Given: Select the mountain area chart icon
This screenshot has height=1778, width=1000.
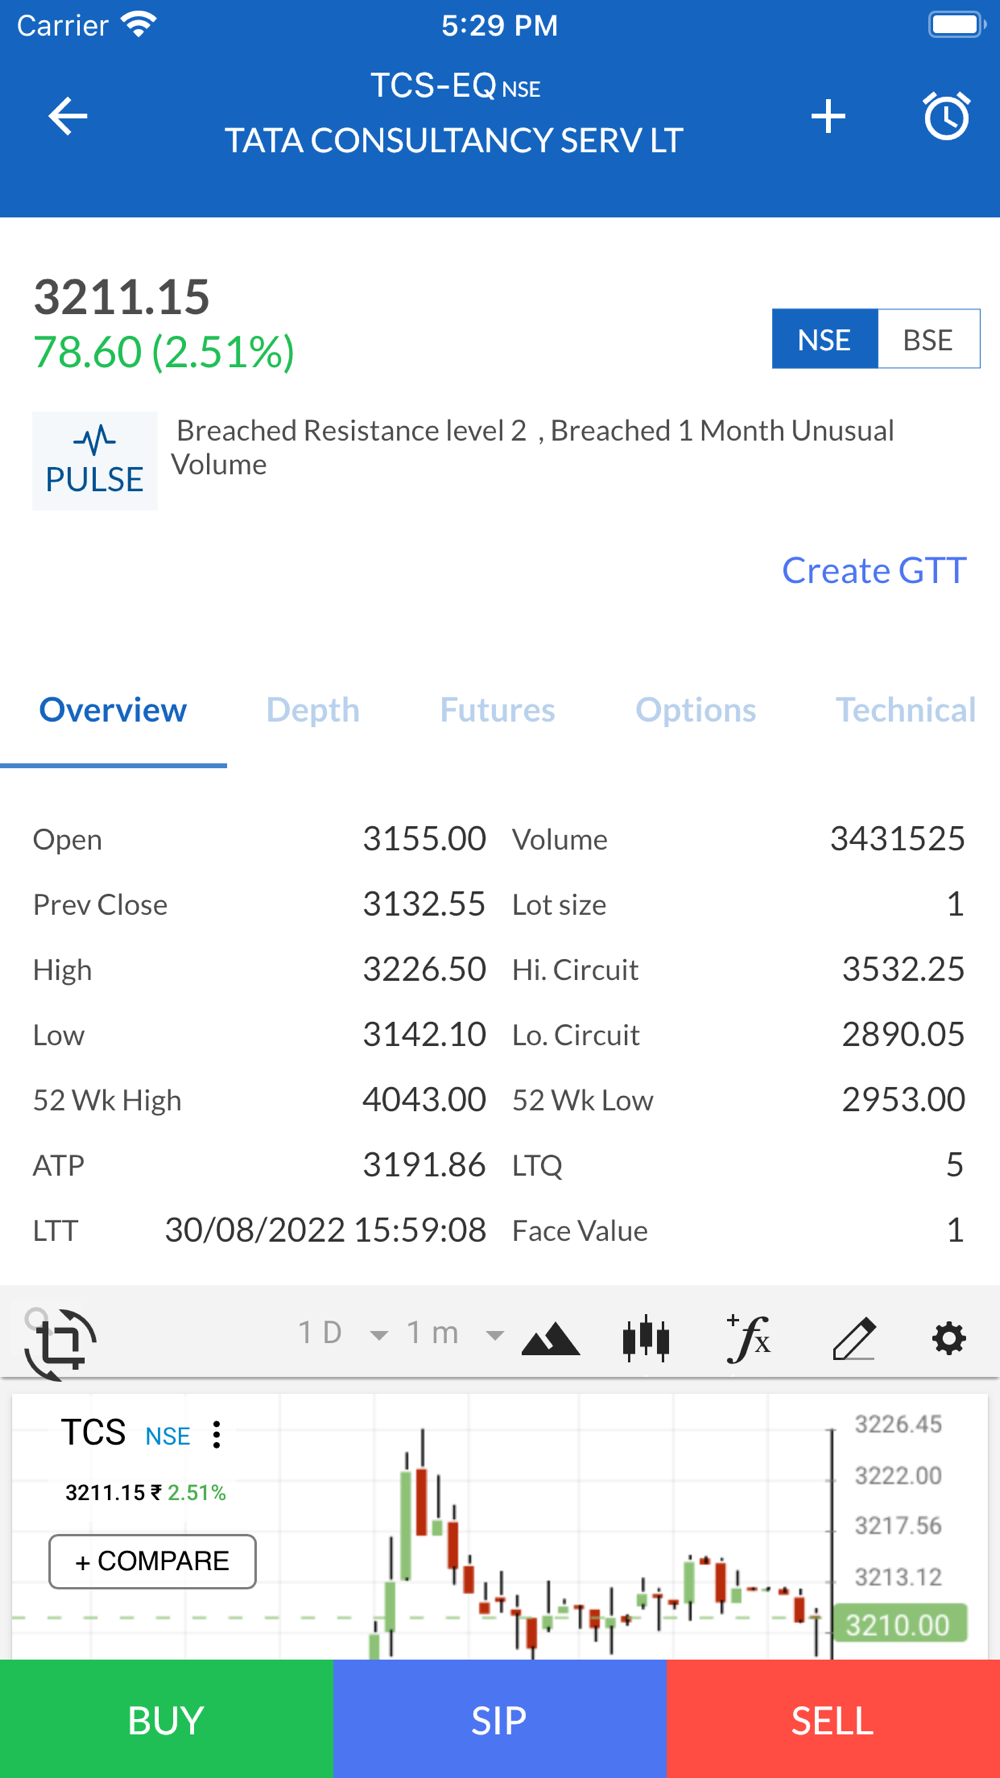Looking at the screenshot, I should point(550,1338).
